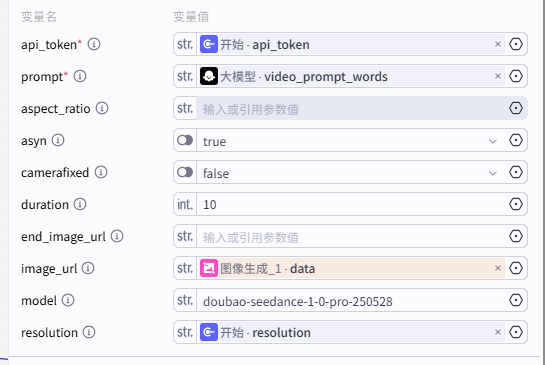Screen dimensions: 545x365
Task: Open variable picker hexagon for aspect_ratio row
Action: click(x=516, y=108)
